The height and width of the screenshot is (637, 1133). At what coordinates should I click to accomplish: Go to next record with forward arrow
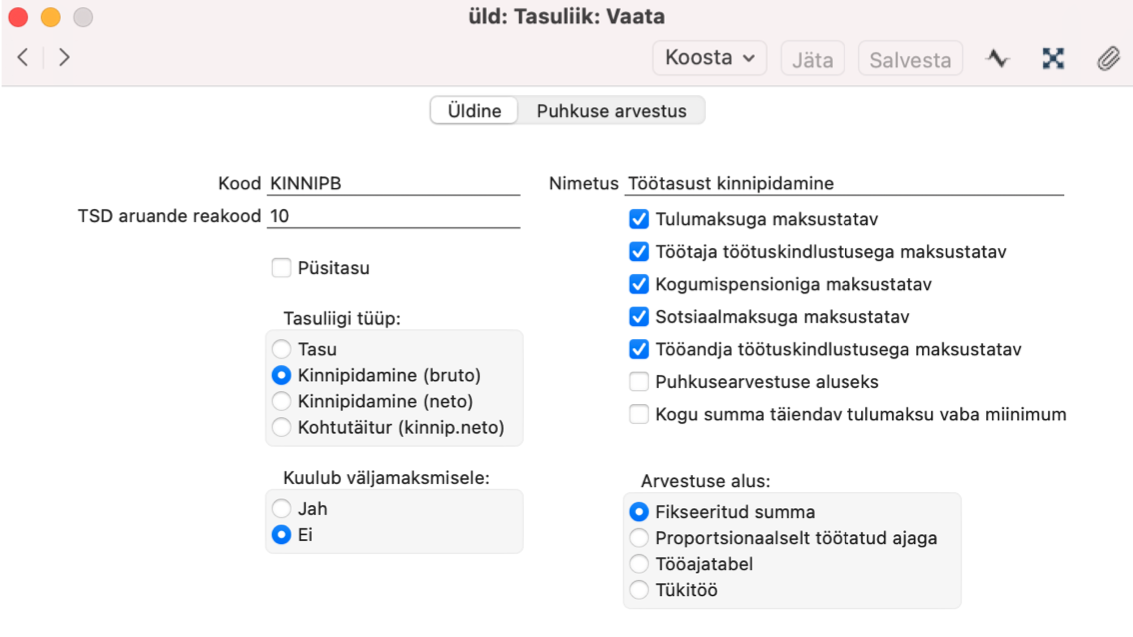[64, 57]
